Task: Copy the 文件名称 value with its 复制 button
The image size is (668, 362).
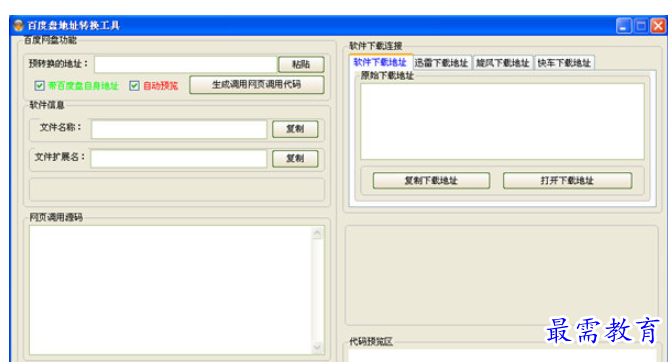Action: (295, 129)
